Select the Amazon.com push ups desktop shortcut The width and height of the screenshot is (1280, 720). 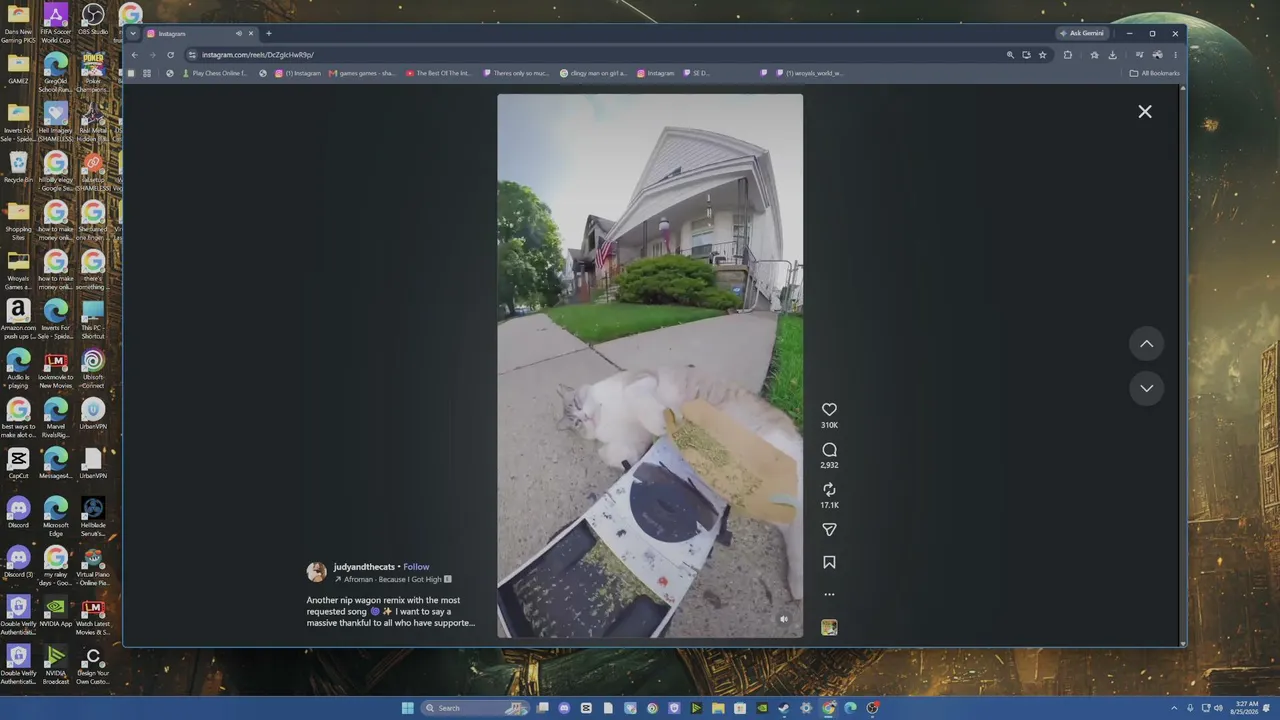(x=18, y=320)
